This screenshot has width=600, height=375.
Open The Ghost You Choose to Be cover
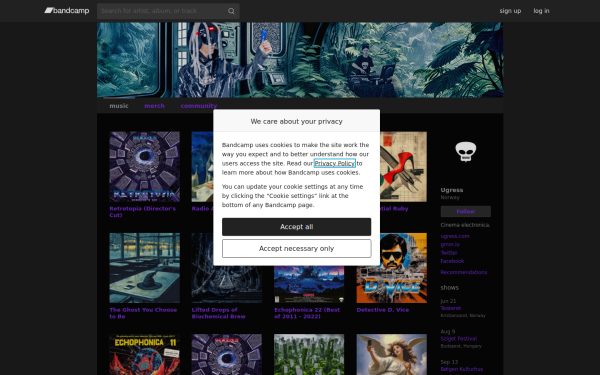pos(144,268)
